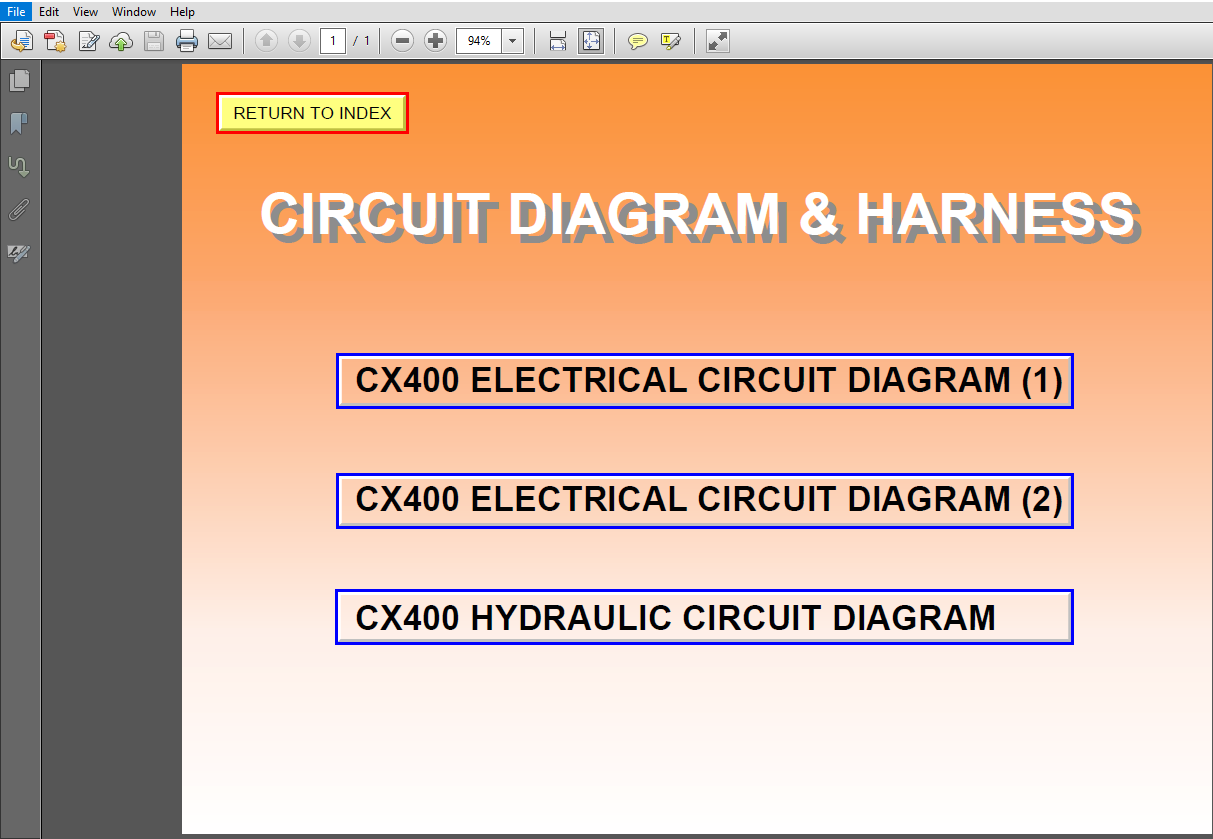Click the CIRCUIT DIAGRAM & HARNESS heading

pyautogui.click(x=698, y=215)
